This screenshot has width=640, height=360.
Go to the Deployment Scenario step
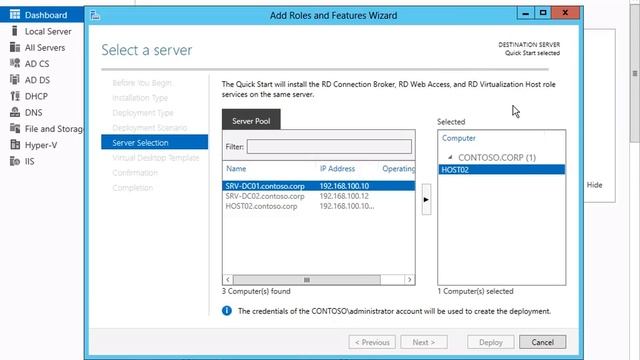[149, 128]
